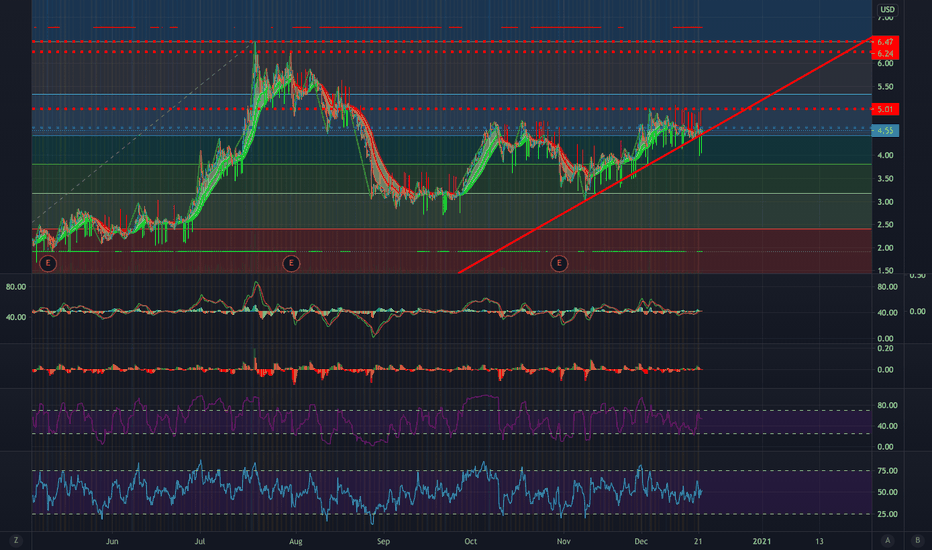Click the 2.50 price scale value
This screenshot has height=550, width=932.
point(885,225)
